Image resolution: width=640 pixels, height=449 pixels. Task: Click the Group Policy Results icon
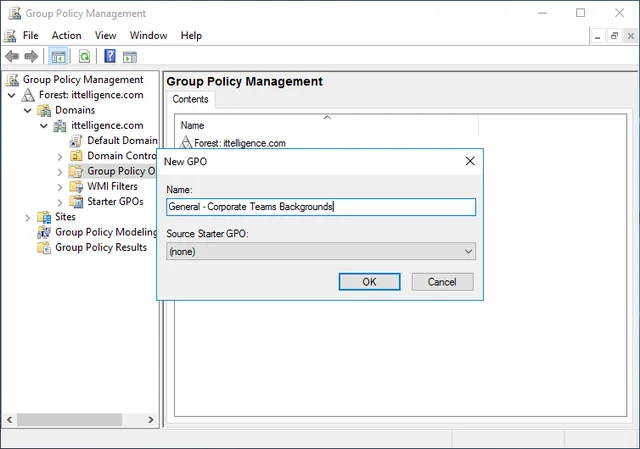tap(44, 247)
